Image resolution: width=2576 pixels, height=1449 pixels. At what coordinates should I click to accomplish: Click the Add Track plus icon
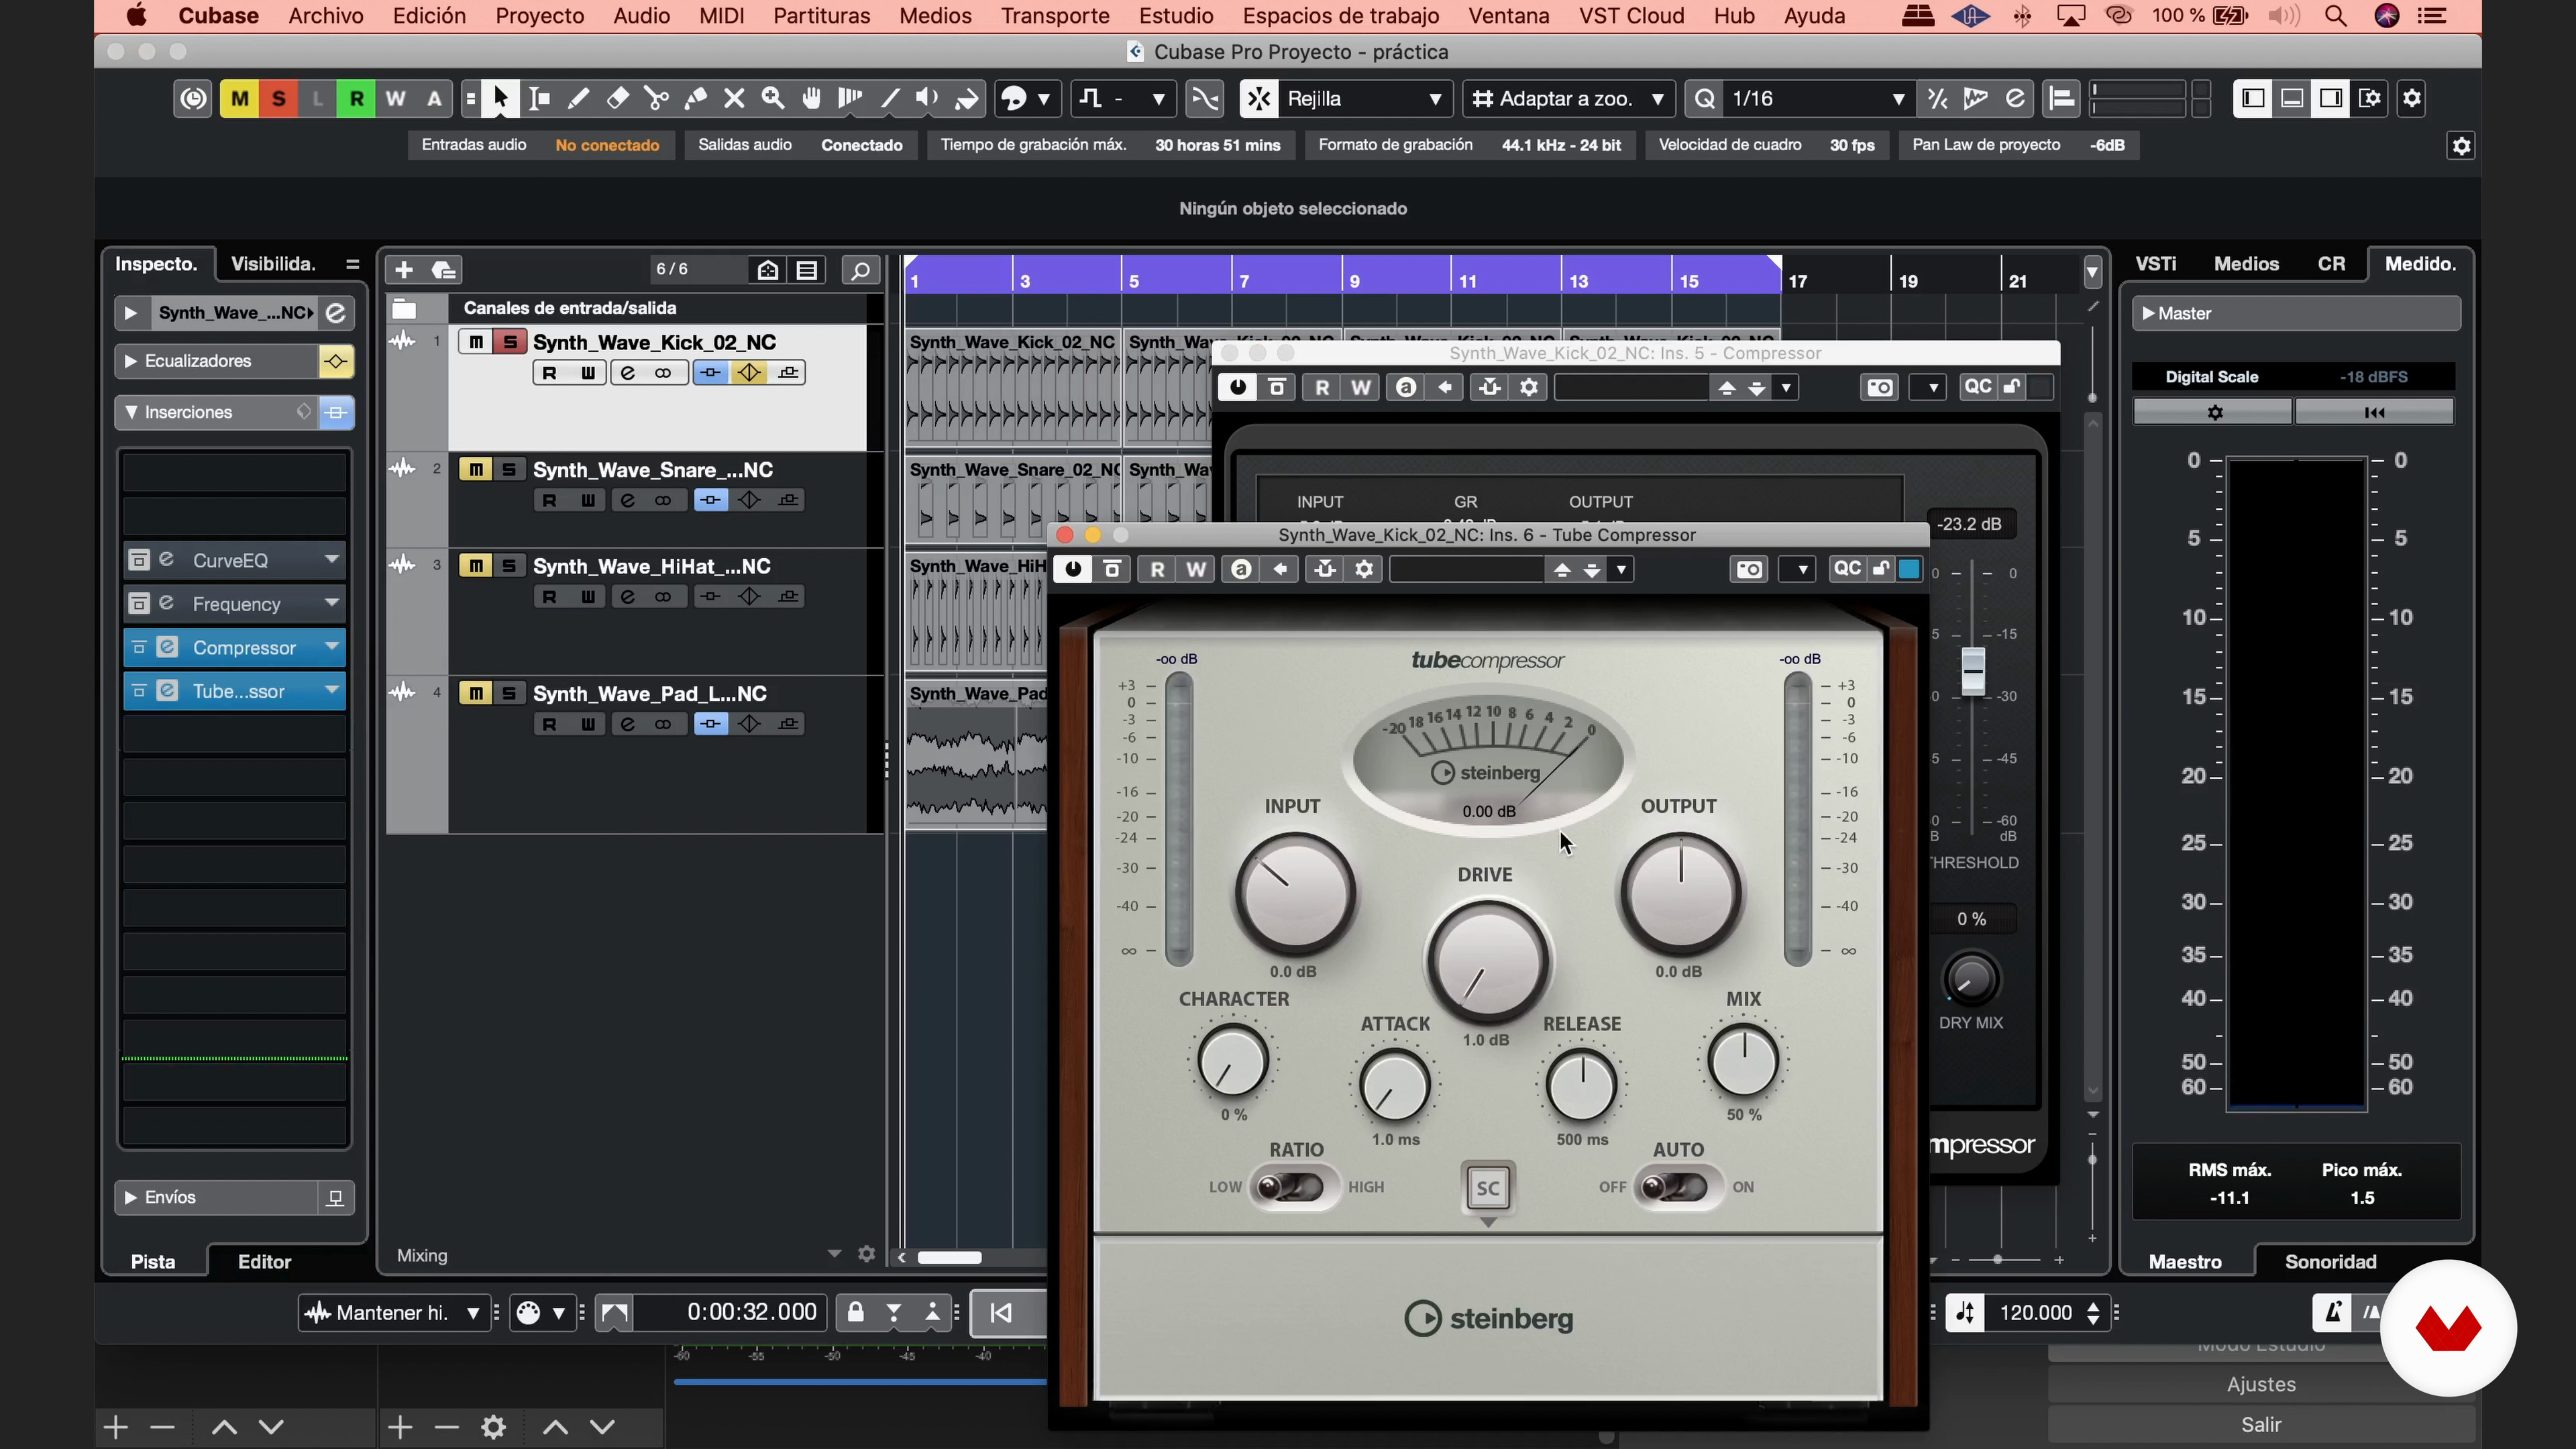click(x=404, y=270)
